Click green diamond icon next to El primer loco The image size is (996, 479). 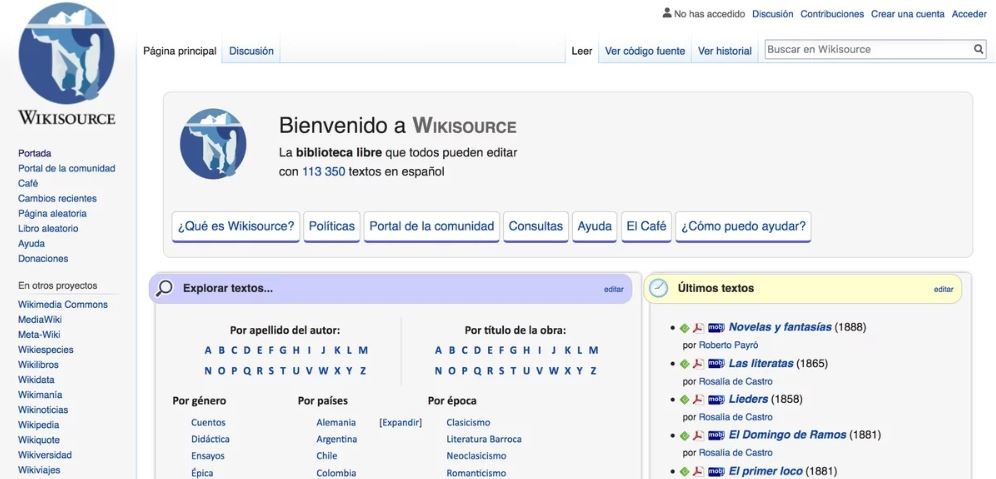click(684, 471)
